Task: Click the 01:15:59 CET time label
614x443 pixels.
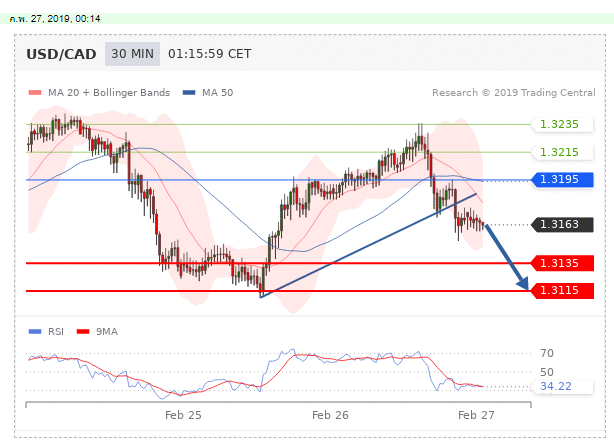Action: (x=209, y=54)
